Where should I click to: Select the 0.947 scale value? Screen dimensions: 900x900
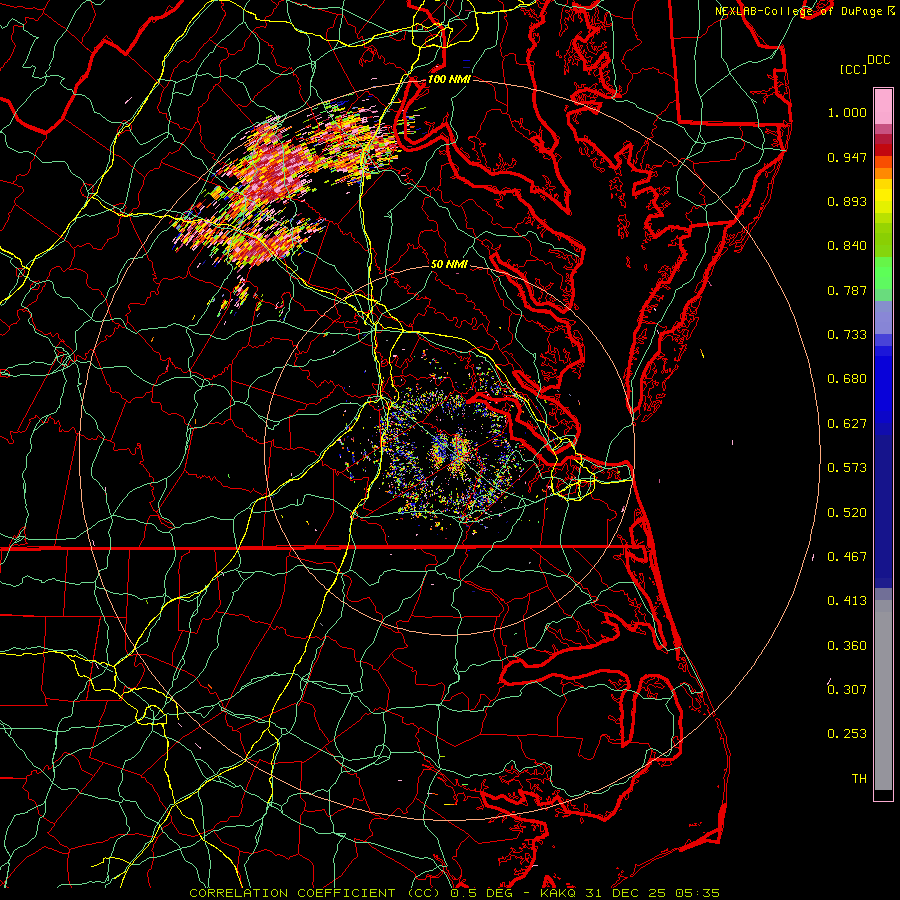click(847, 157)
